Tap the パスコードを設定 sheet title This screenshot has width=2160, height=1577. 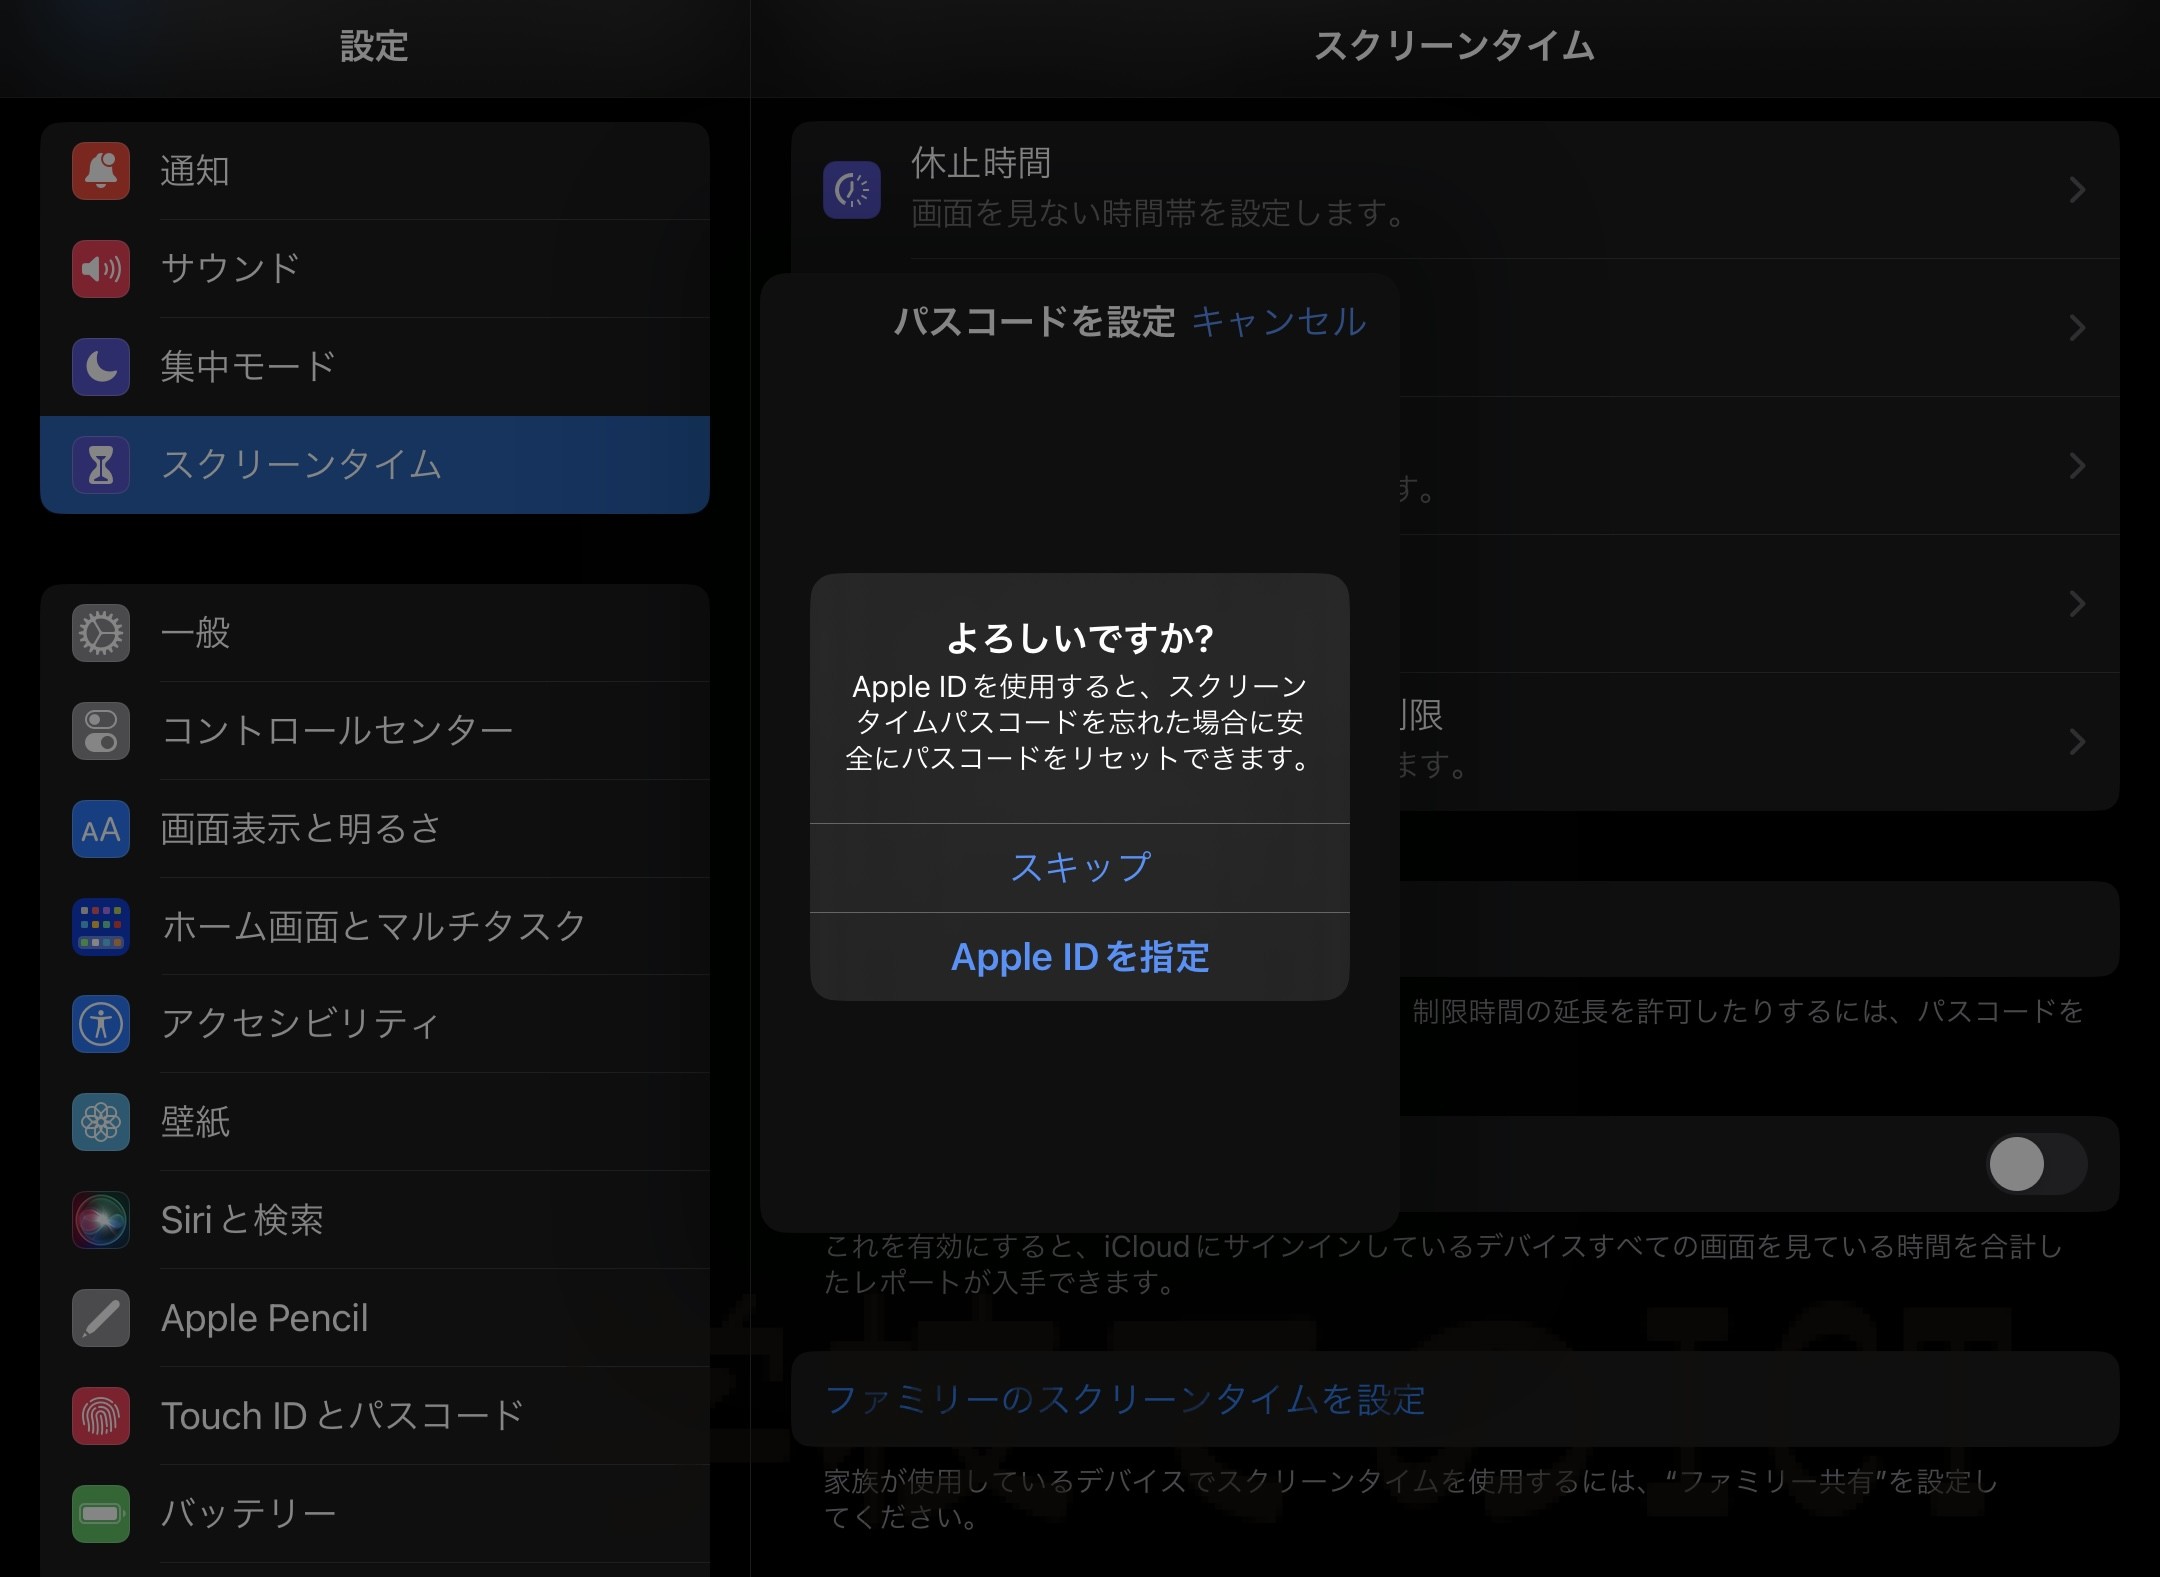point(1034,322)
